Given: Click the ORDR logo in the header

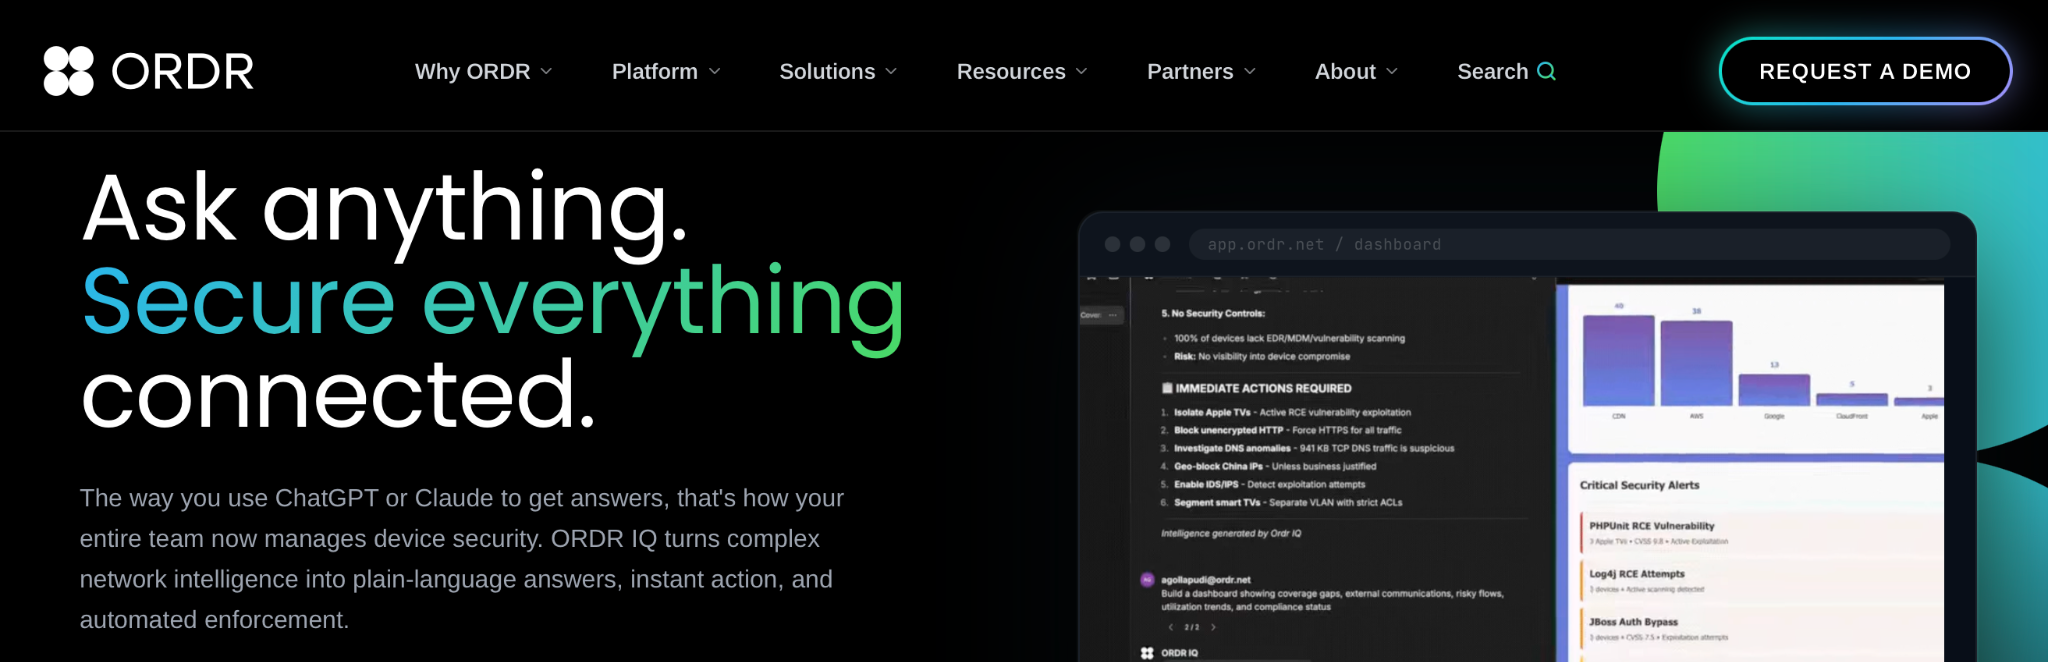Looking at the screenshot, I should [148, 71].
